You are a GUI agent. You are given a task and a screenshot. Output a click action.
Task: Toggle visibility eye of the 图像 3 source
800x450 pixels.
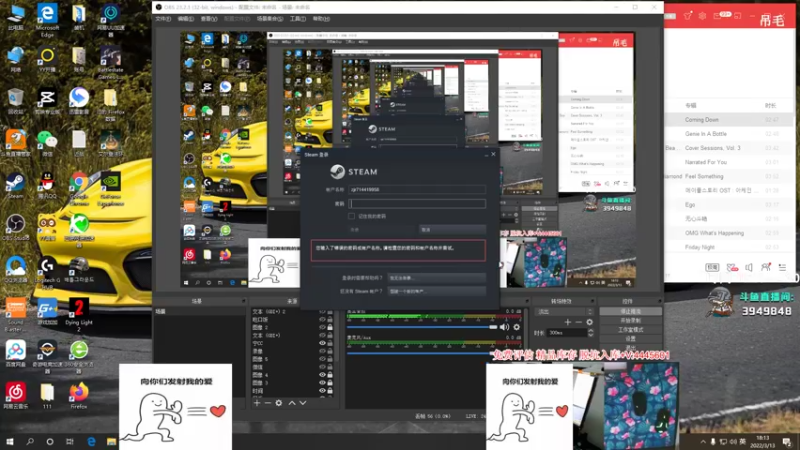pyautogui.click(x=322, y=383)
